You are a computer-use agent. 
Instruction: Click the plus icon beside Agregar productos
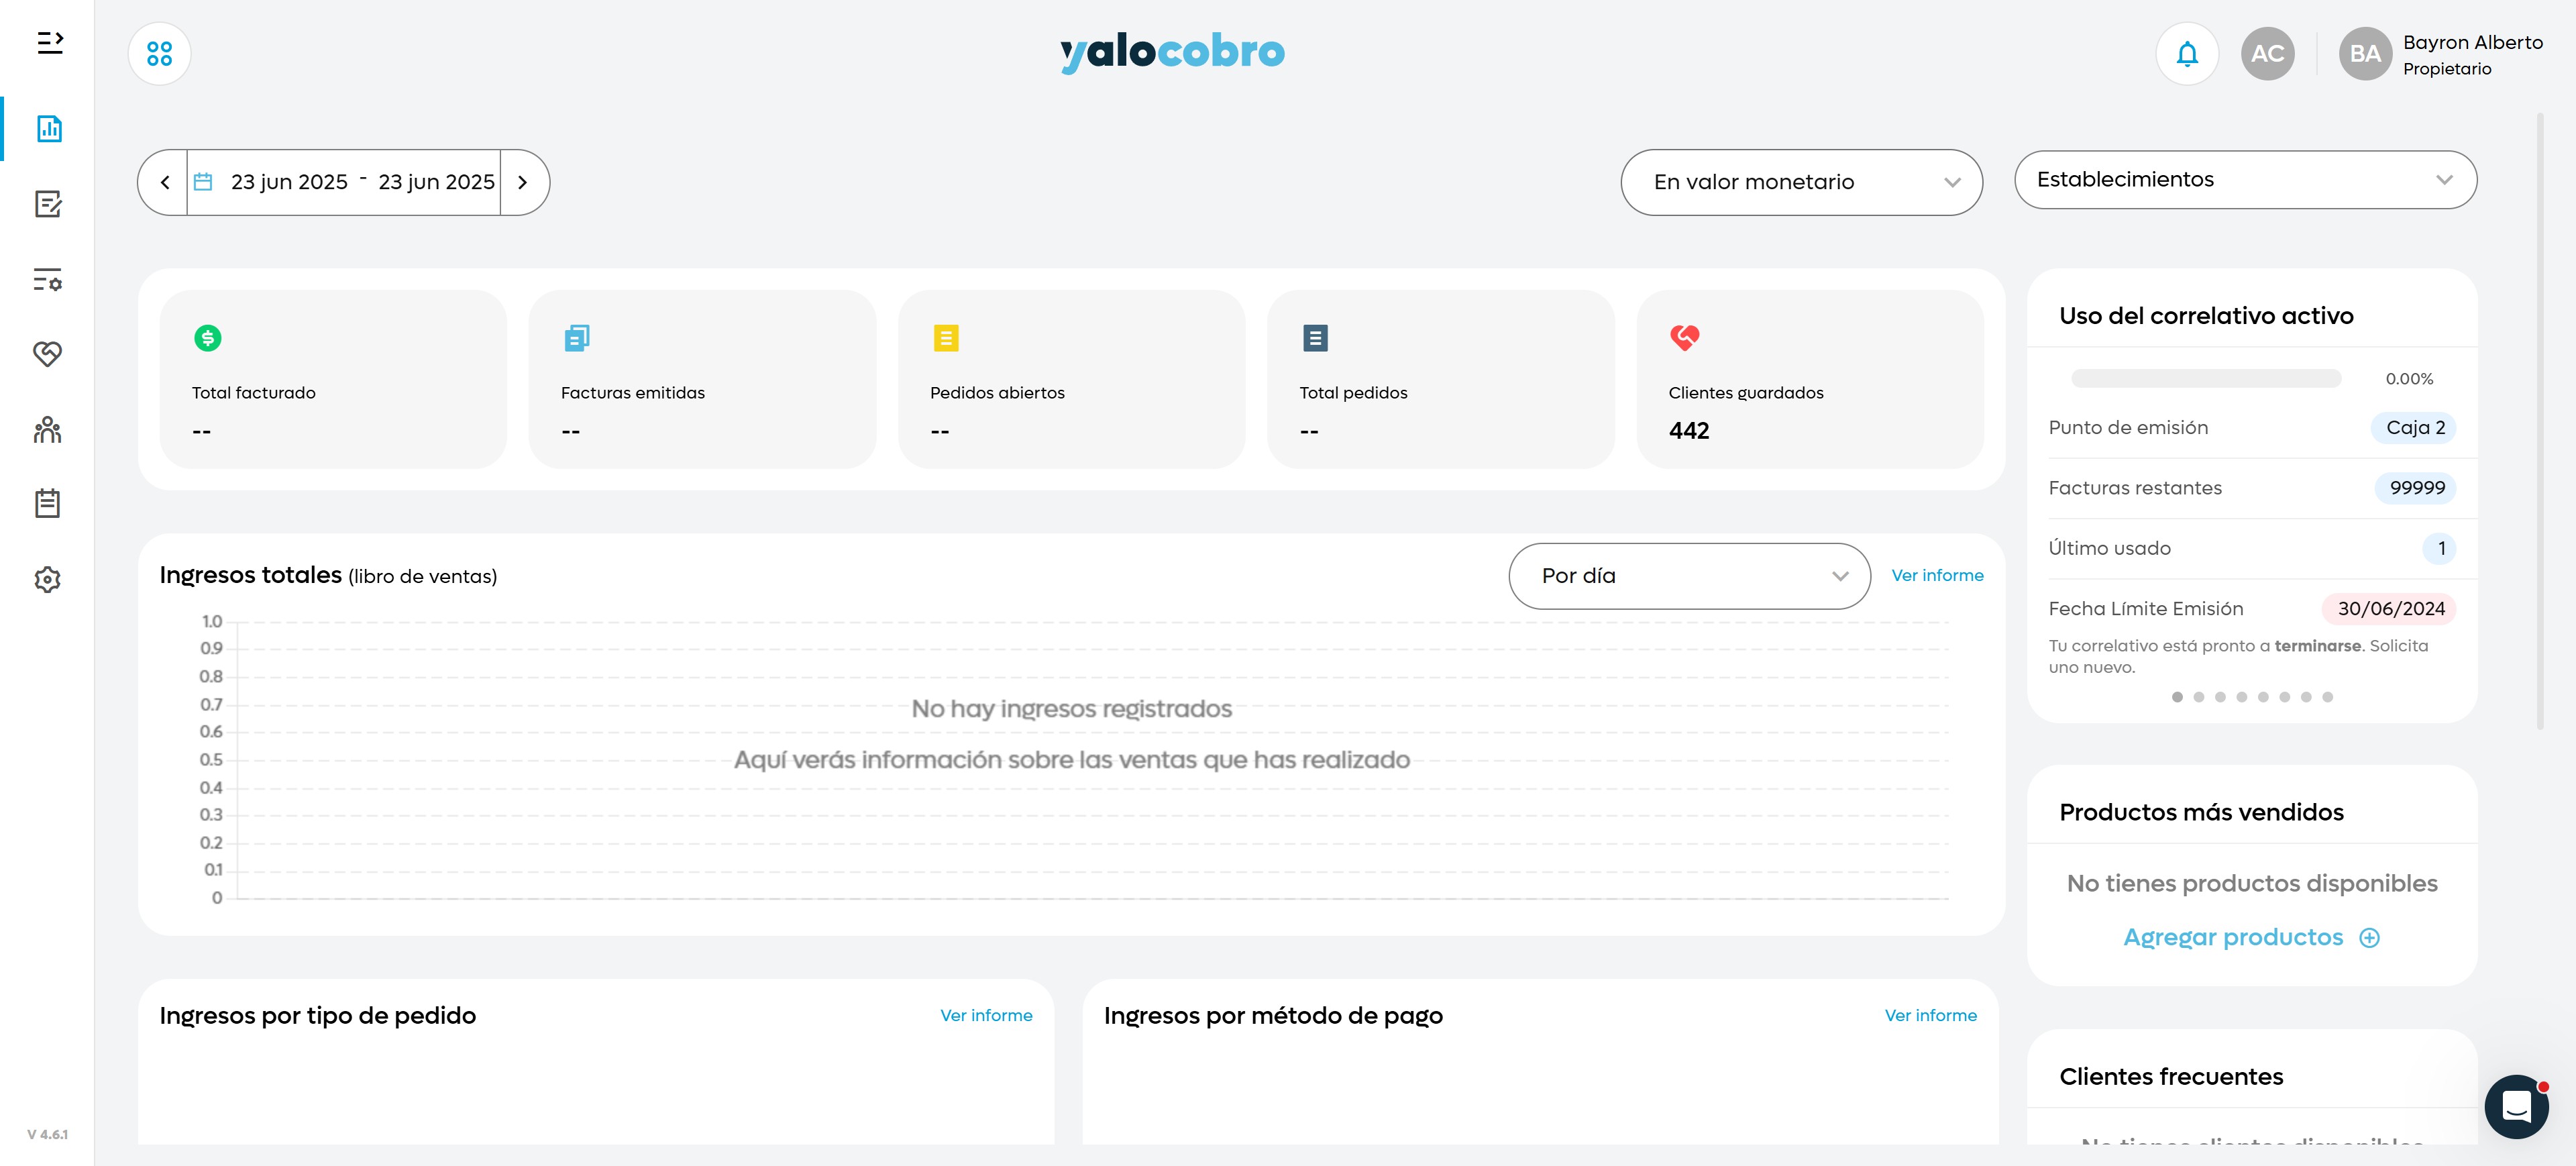click(x=2369, y=937)
